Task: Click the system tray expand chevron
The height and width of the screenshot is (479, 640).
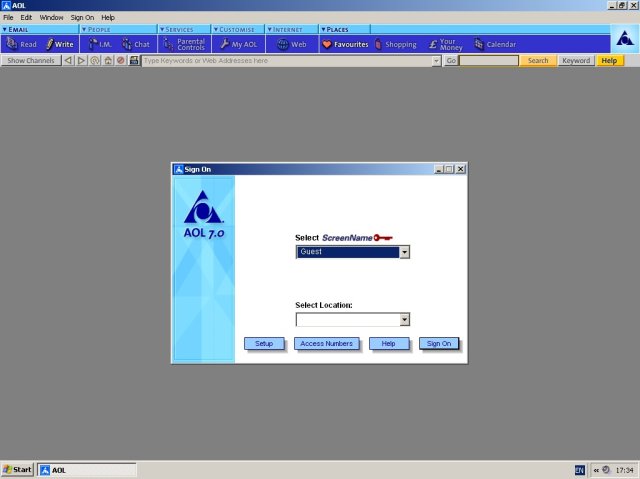Action: click(x=596, y=470)
